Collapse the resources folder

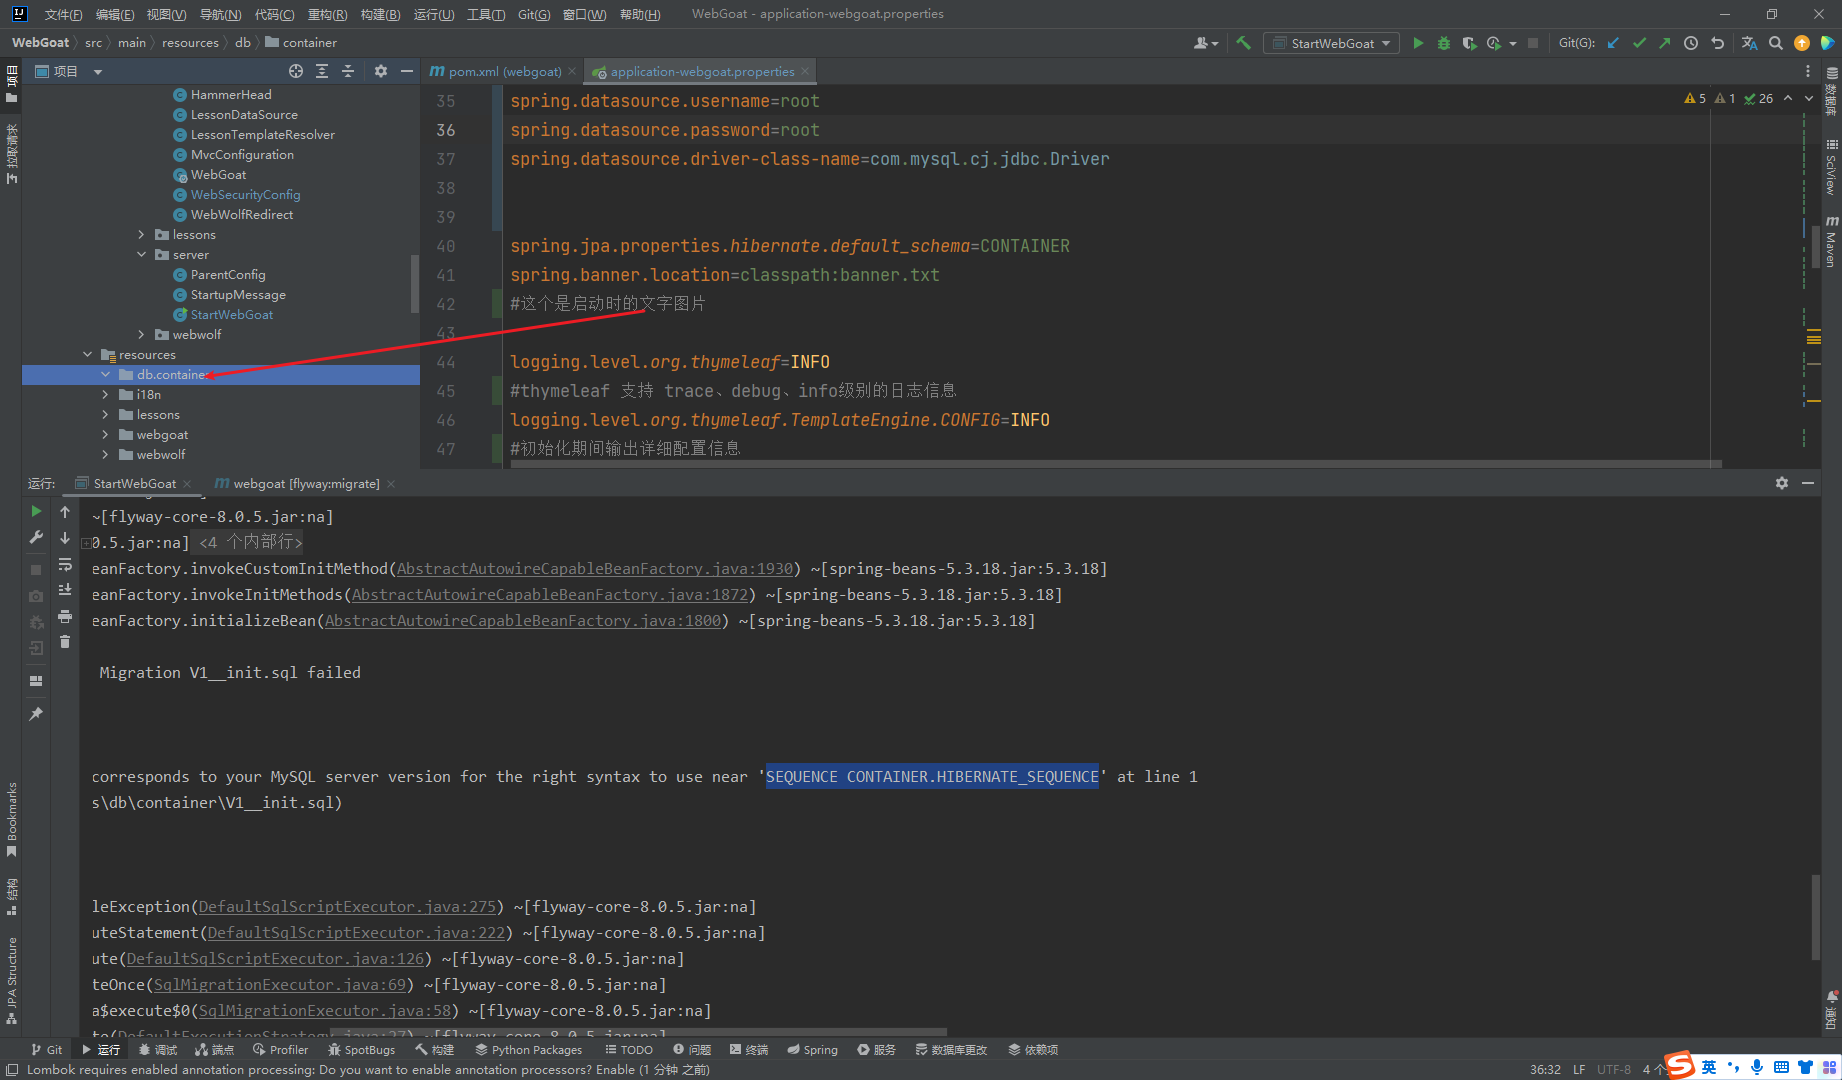coord(87,355)
